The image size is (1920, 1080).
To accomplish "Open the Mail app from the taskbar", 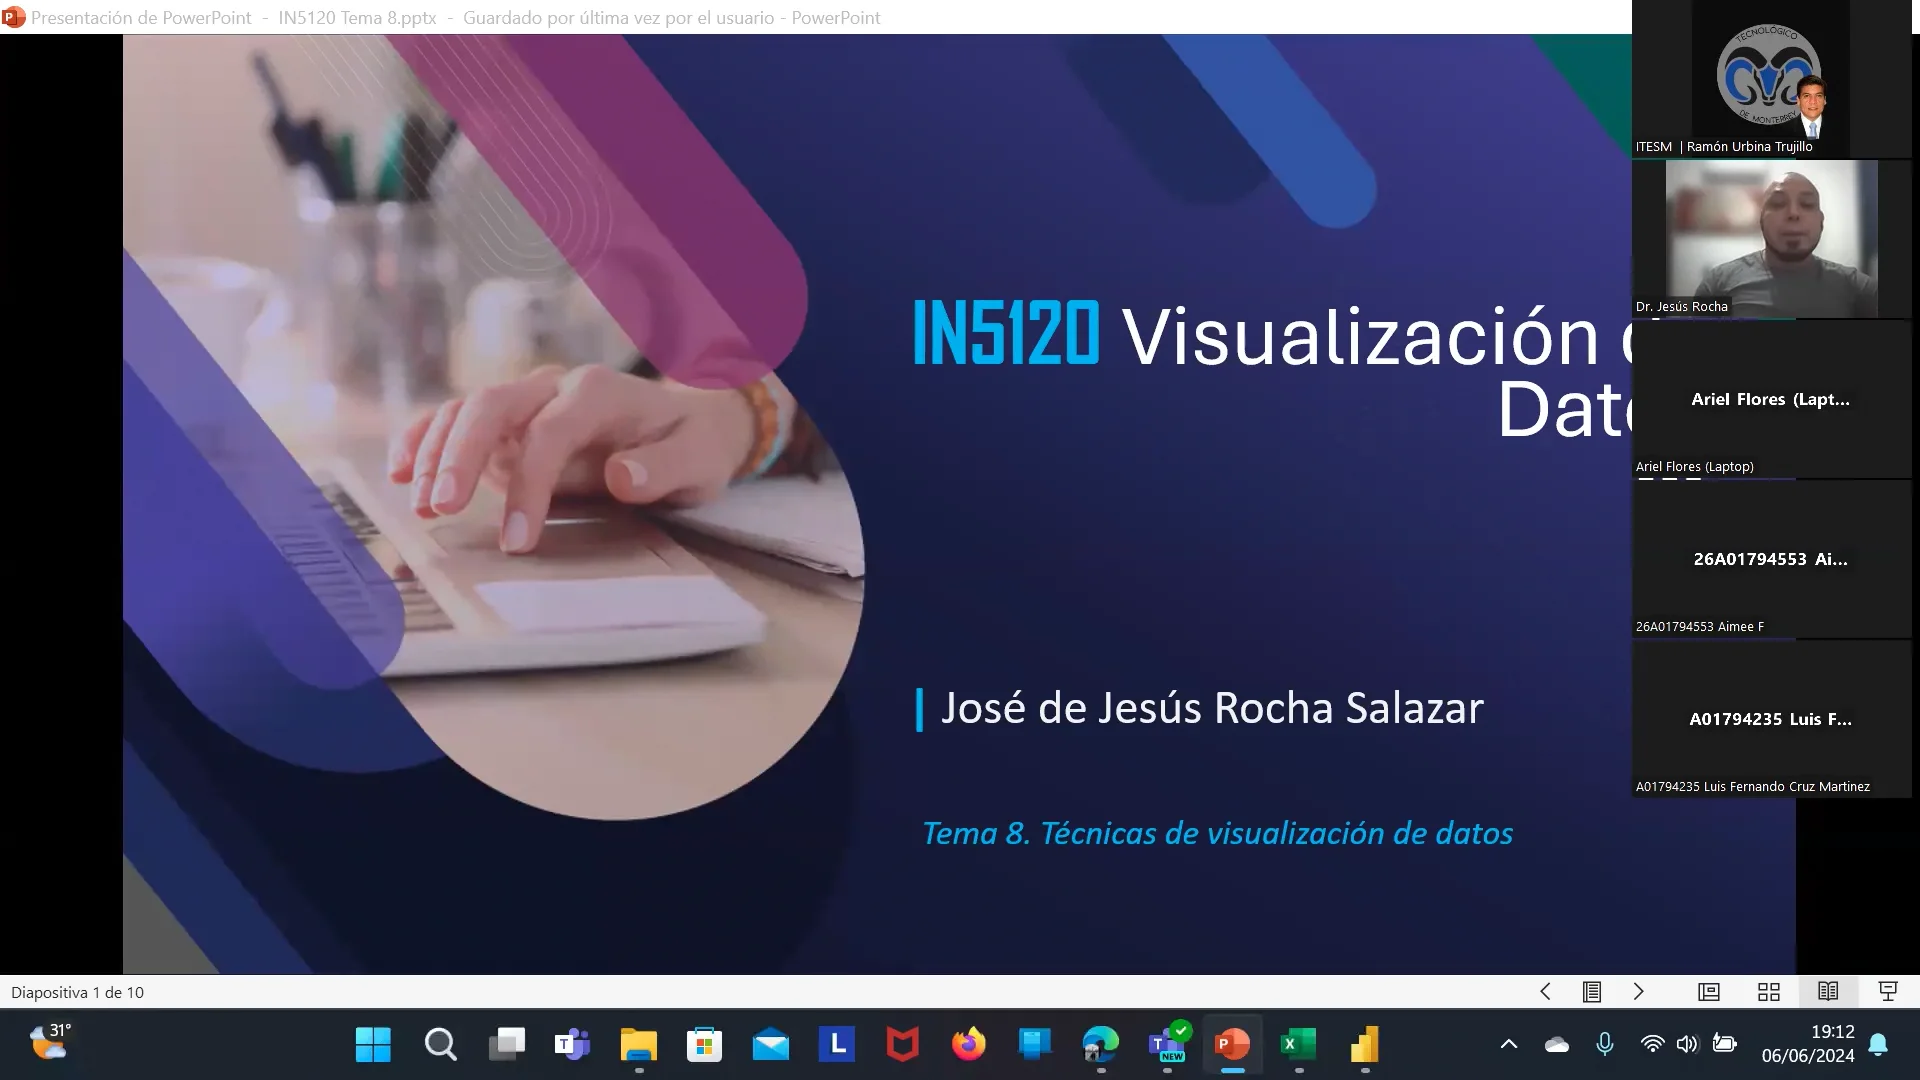I will [x=770, y=1044].
